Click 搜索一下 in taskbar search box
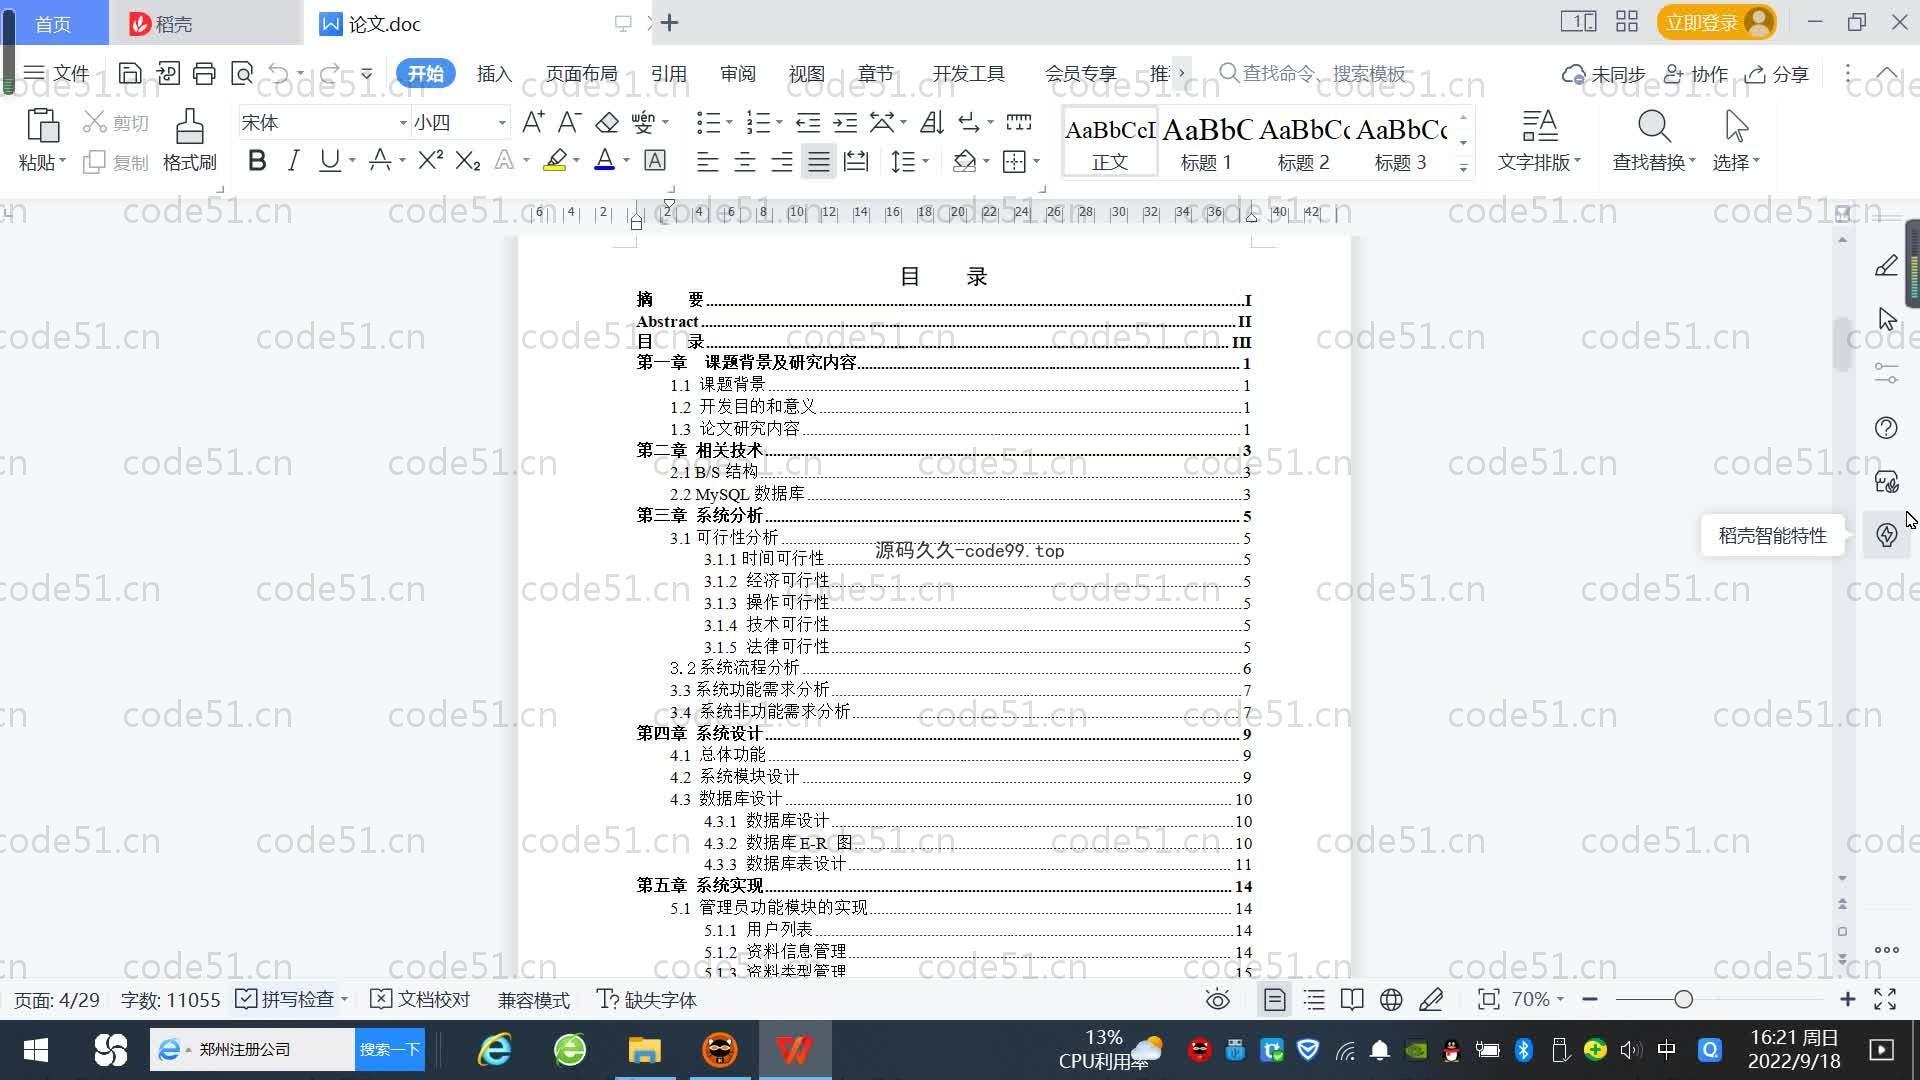The height and width of the screenshot is (1080, 1920). (x=390, y=1049)
